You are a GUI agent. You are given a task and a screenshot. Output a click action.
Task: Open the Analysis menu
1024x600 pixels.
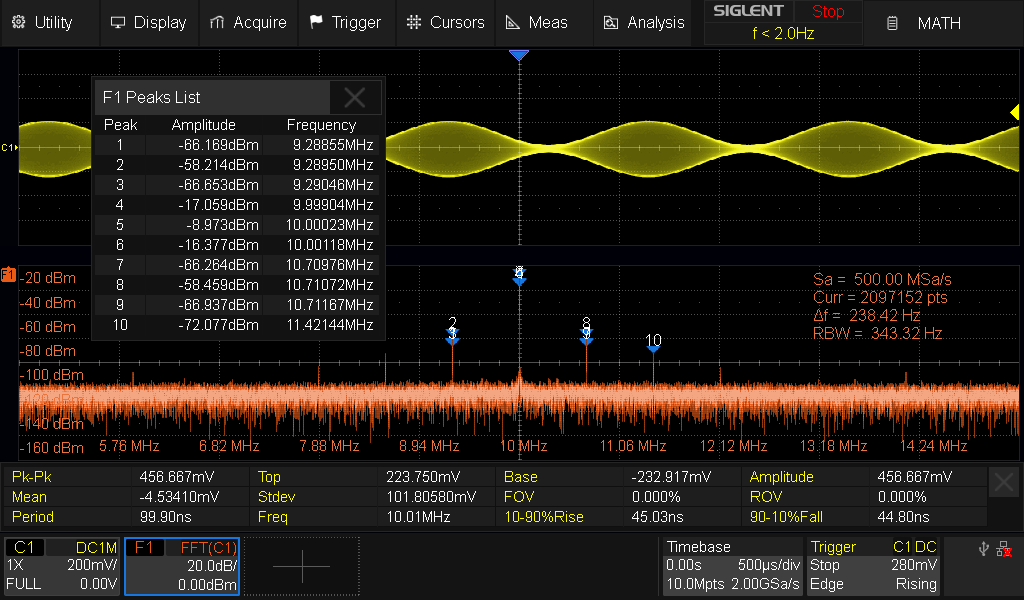click(x=644, y=22)
